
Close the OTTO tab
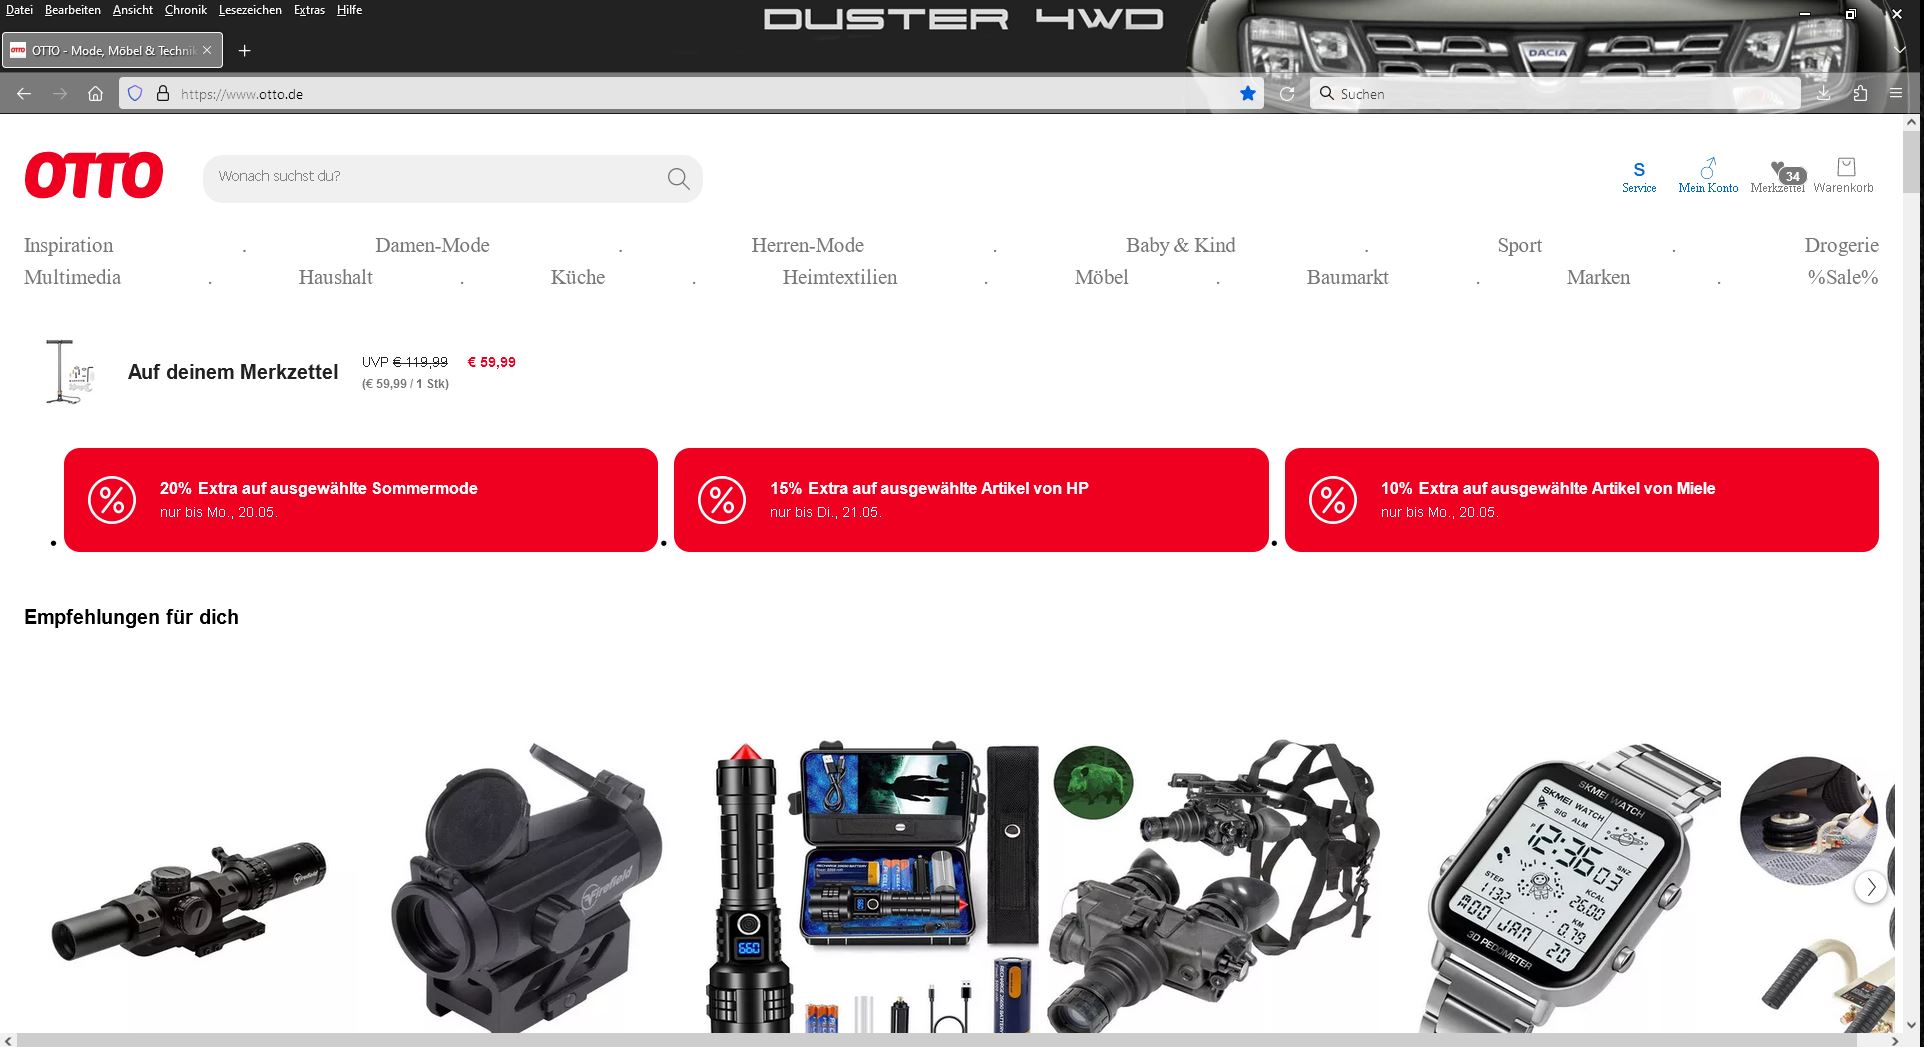[207, 50]
